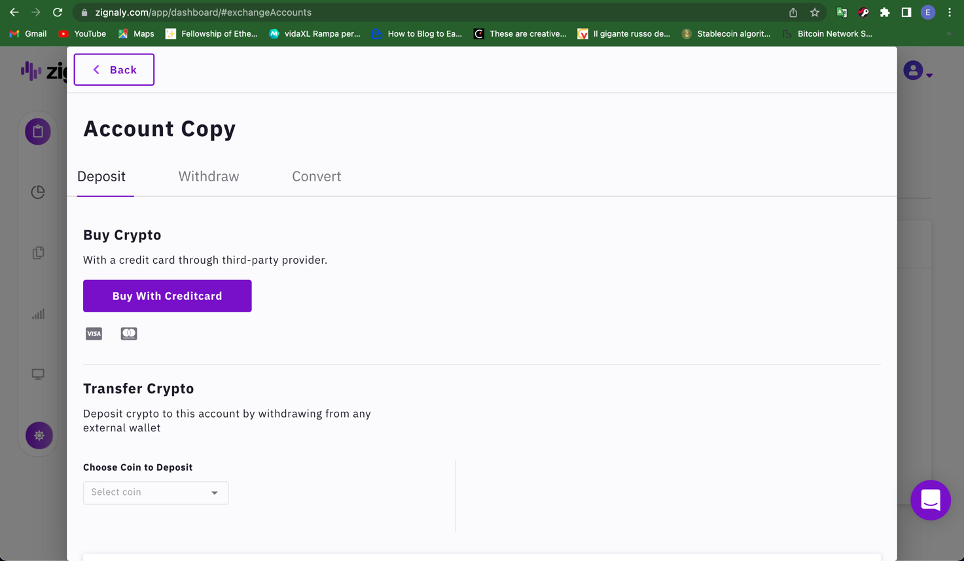964x562 pixels.
Task: Open the monitor sidebar icon
Action: click(38, 374)
